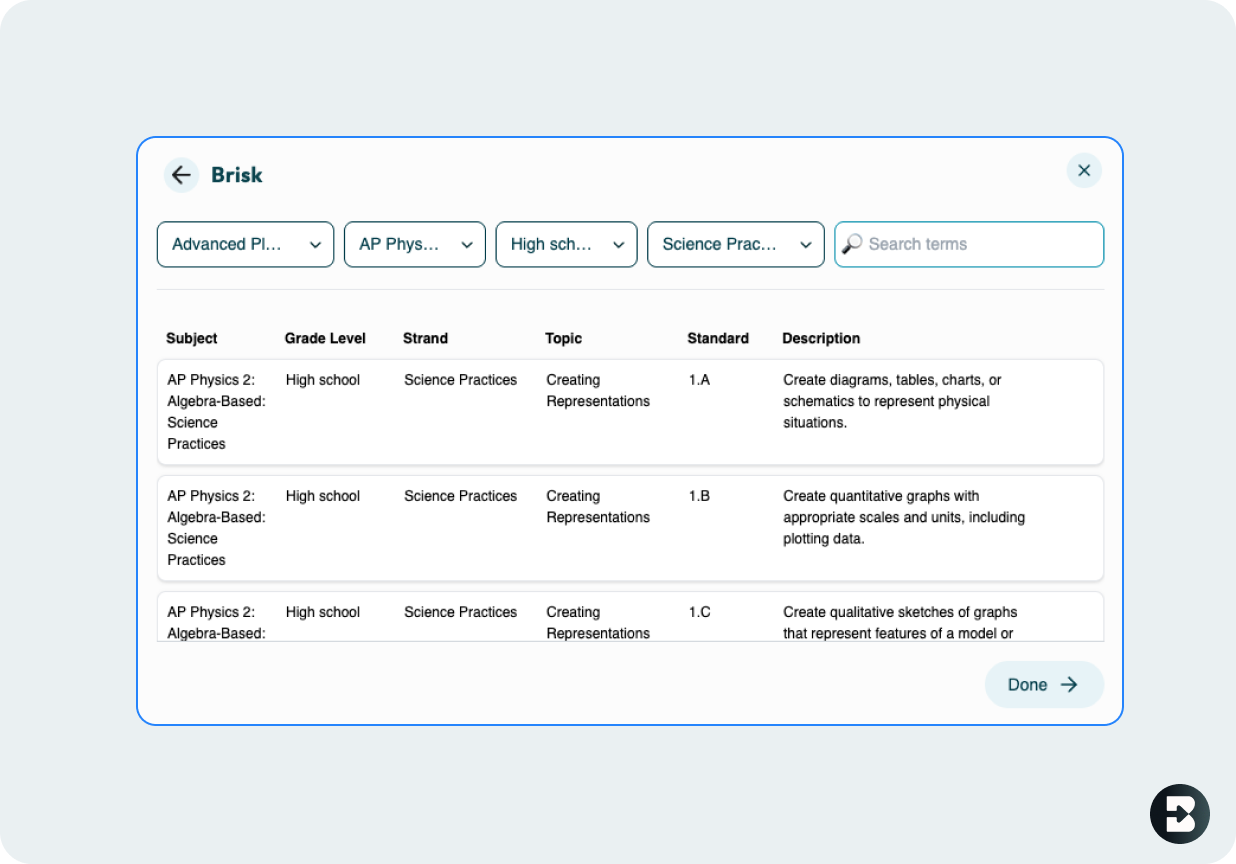Click the Strand column header
The width and height of the screenshot is (1236, 864).
point(426,338)
